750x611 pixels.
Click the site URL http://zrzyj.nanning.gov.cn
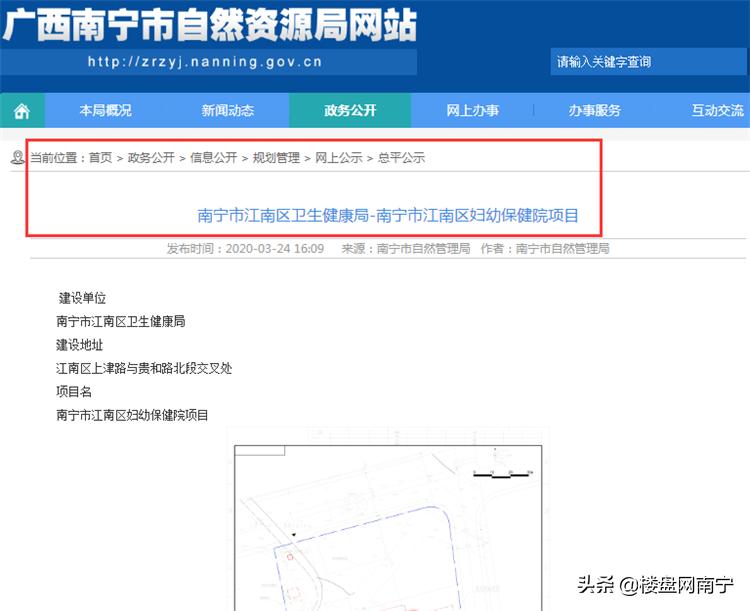tap(205, 62)
